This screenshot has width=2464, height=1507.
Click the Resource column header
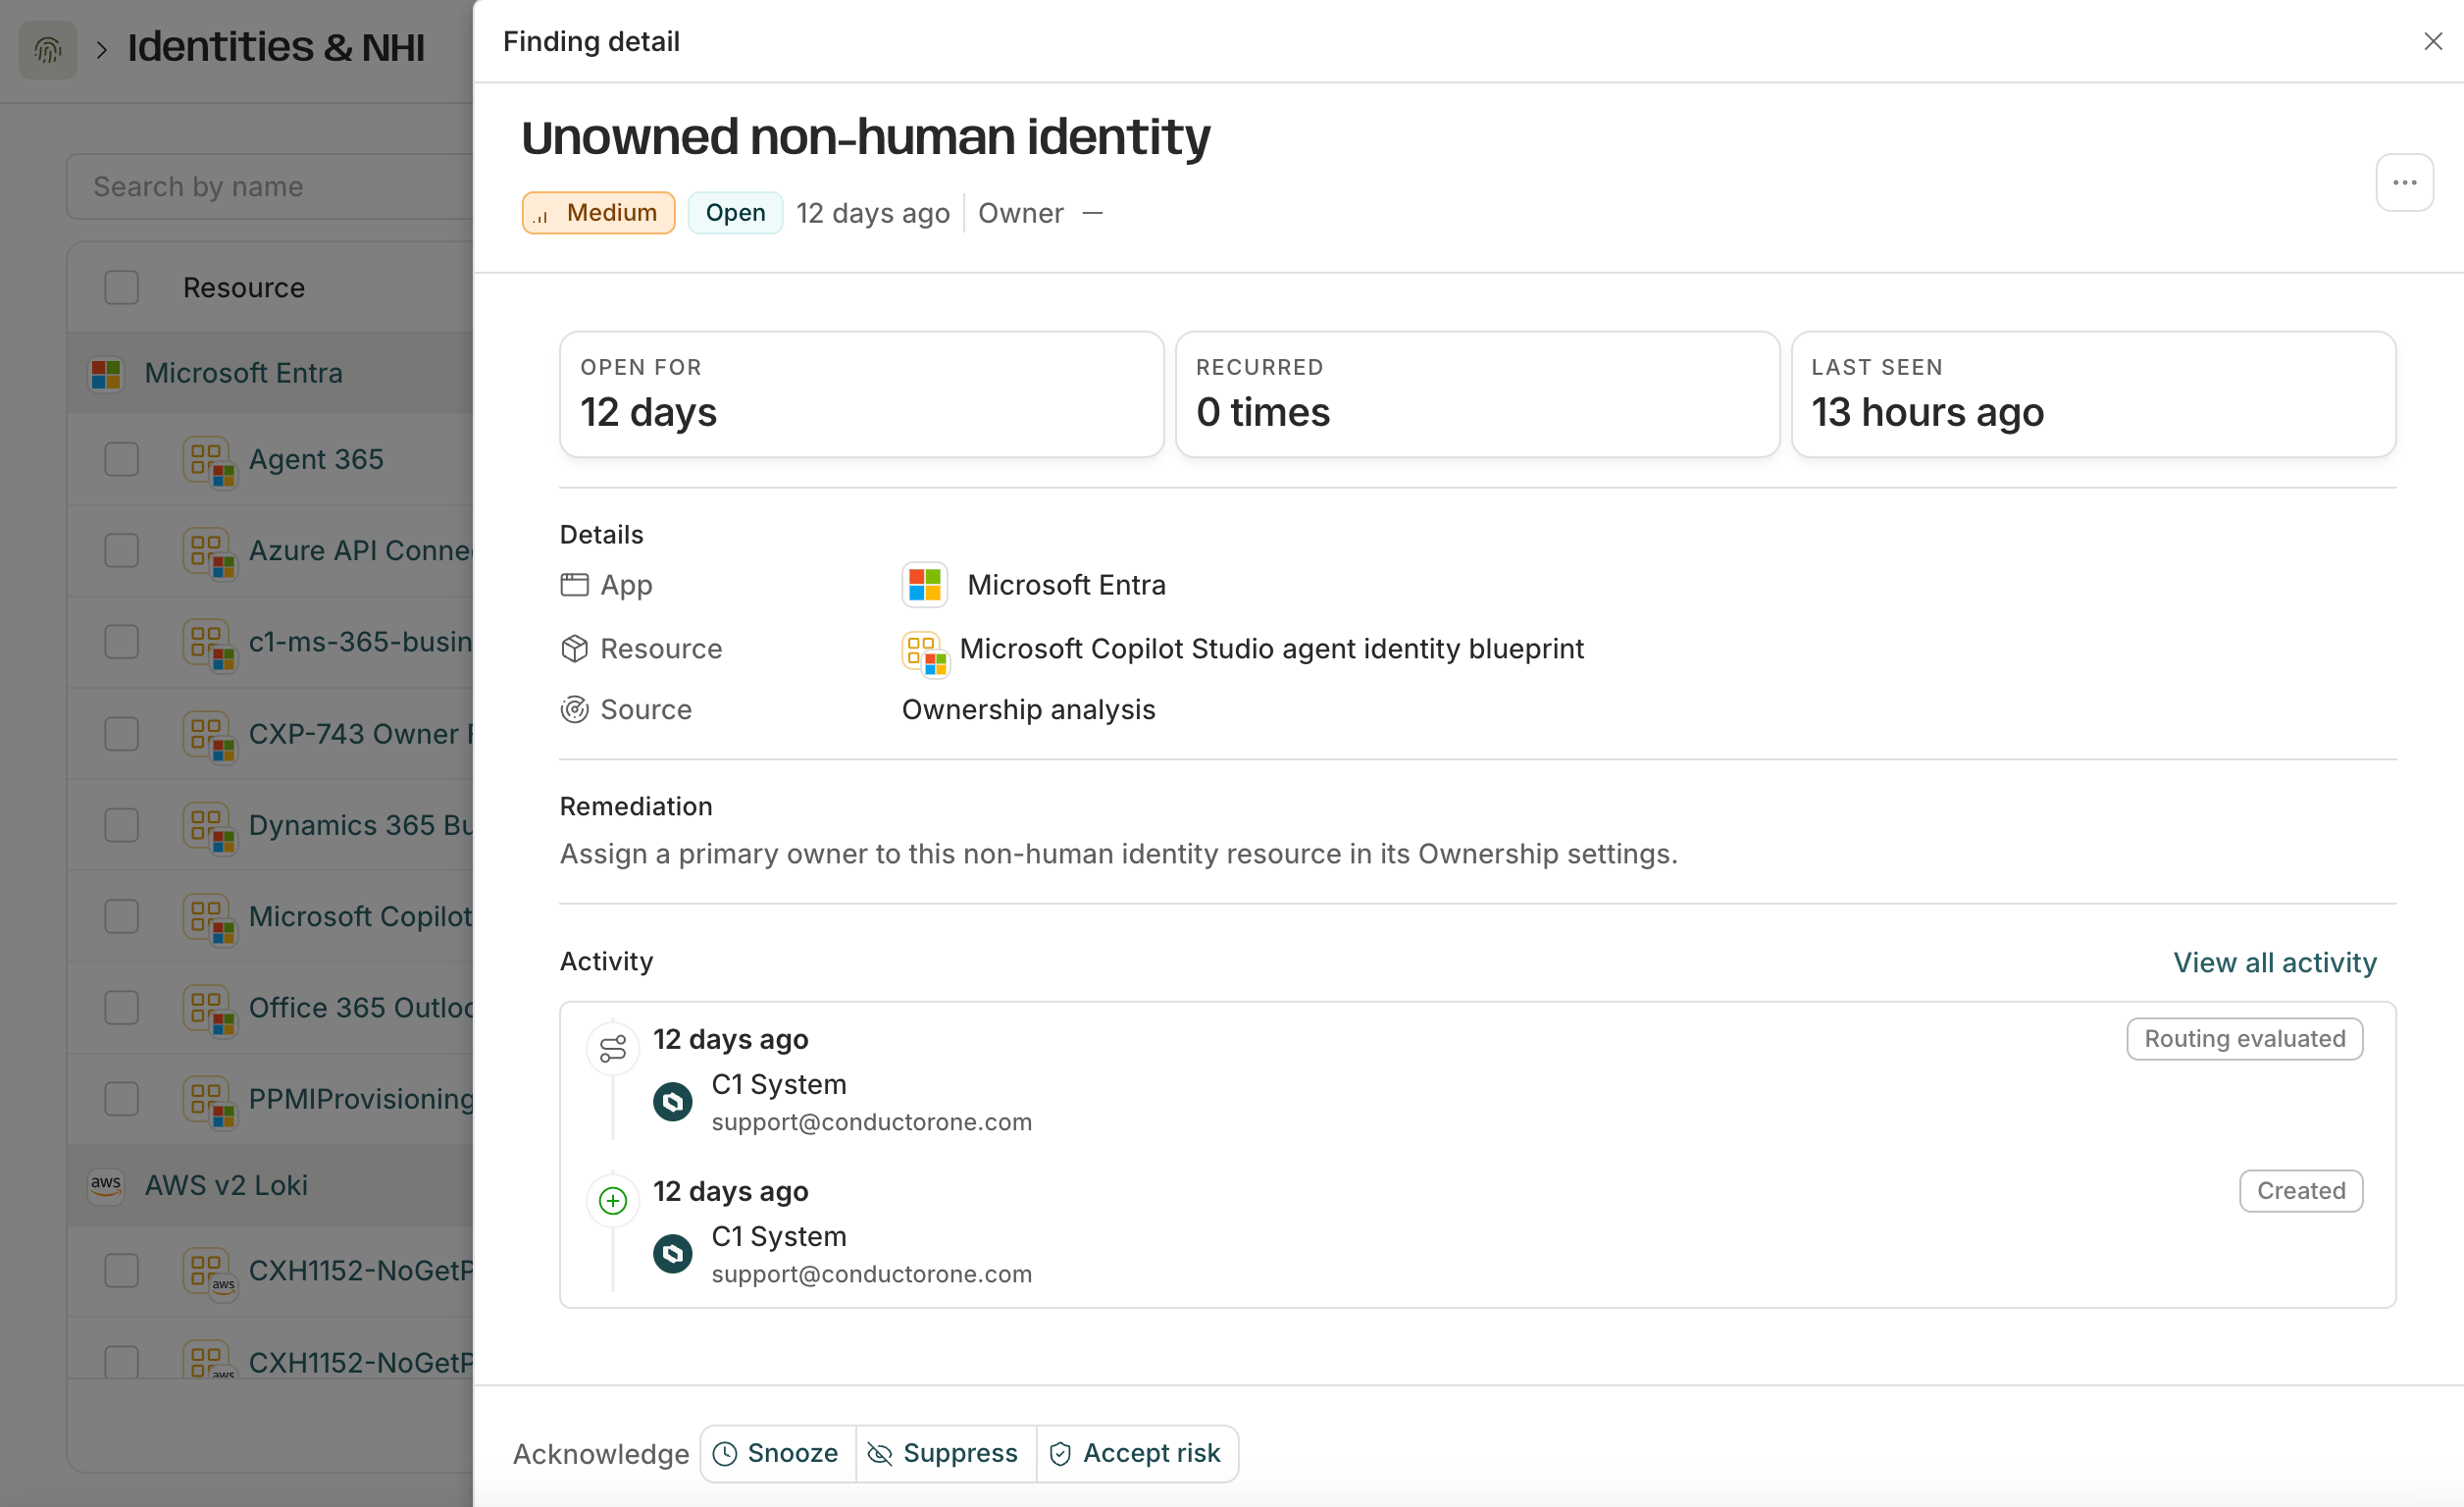244,288
